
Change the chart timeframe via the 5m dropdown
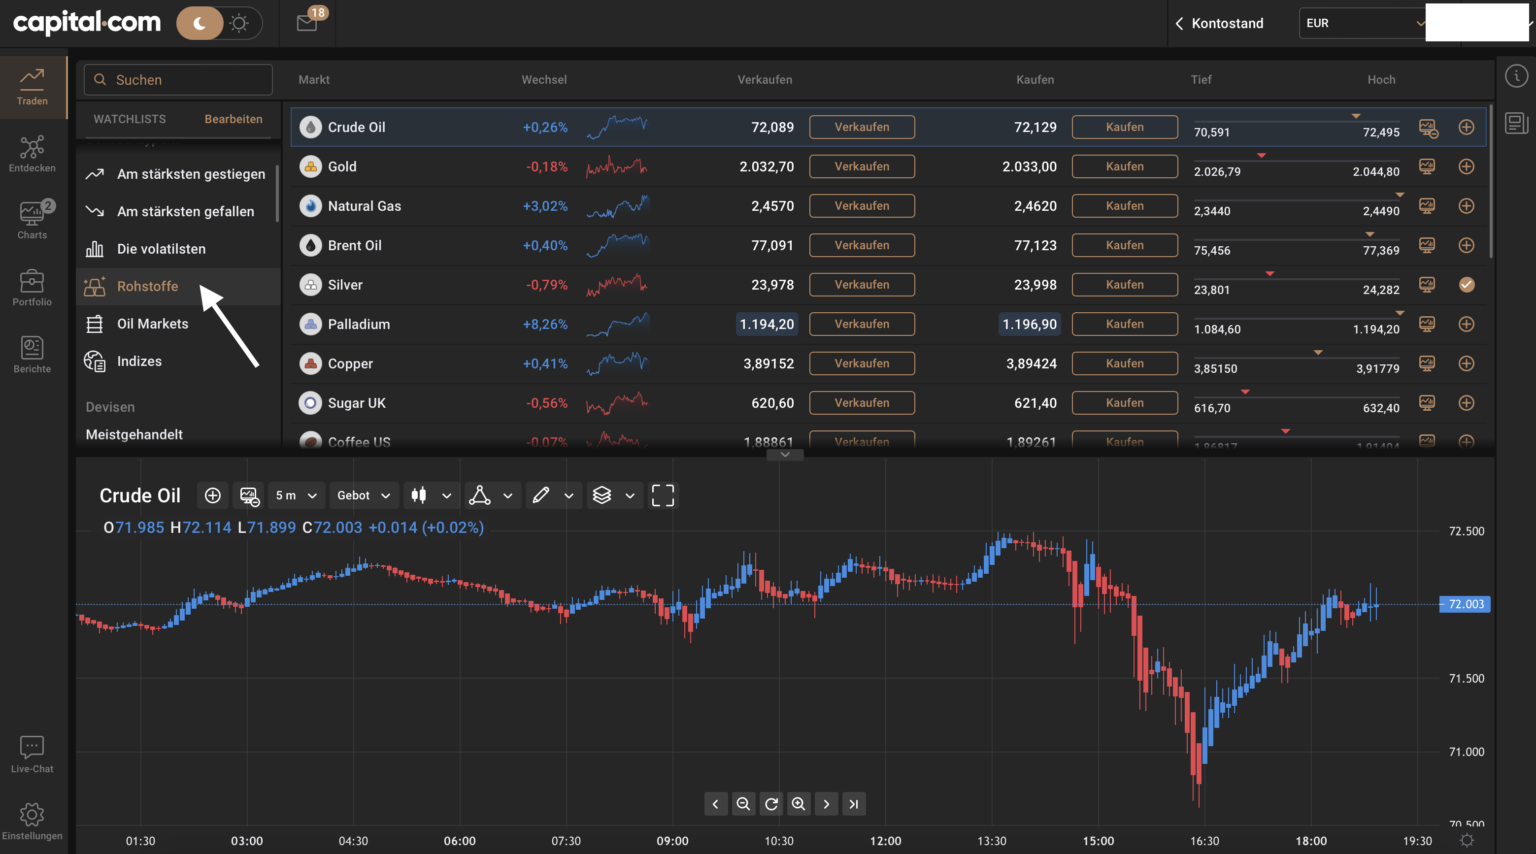click(x=296, y=495)
